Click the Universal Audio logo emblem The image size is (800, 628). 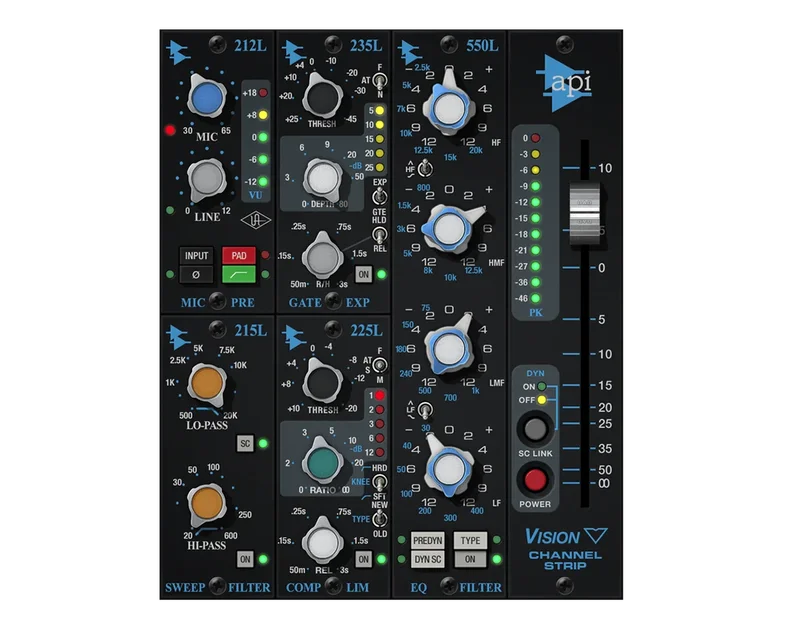[256, 220]
